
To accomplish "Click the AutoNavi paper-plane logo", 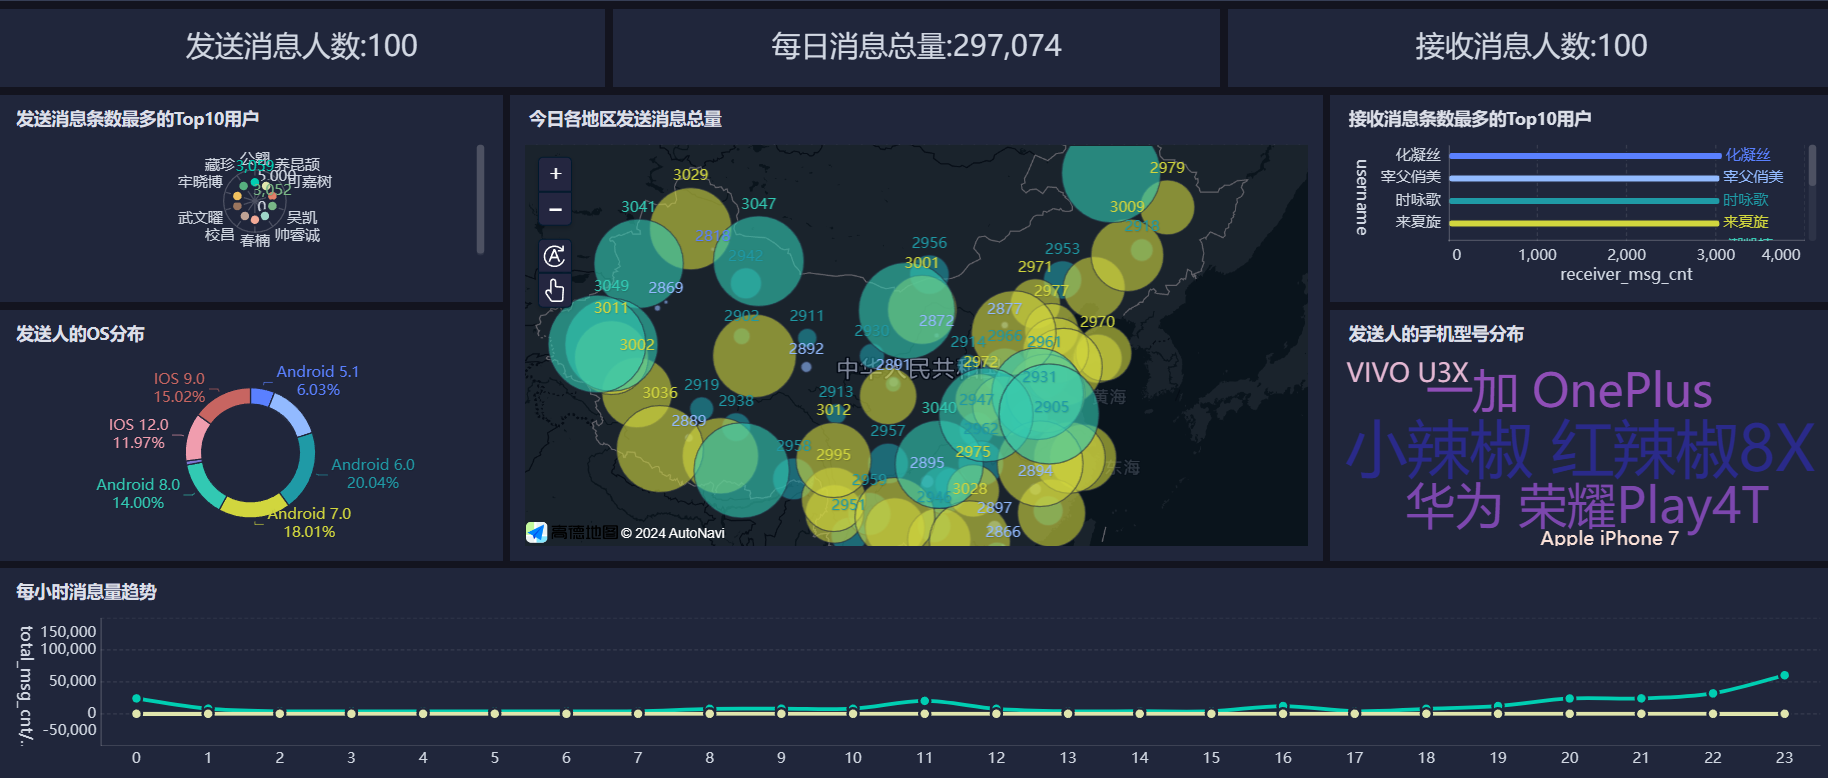I will 537,532.
